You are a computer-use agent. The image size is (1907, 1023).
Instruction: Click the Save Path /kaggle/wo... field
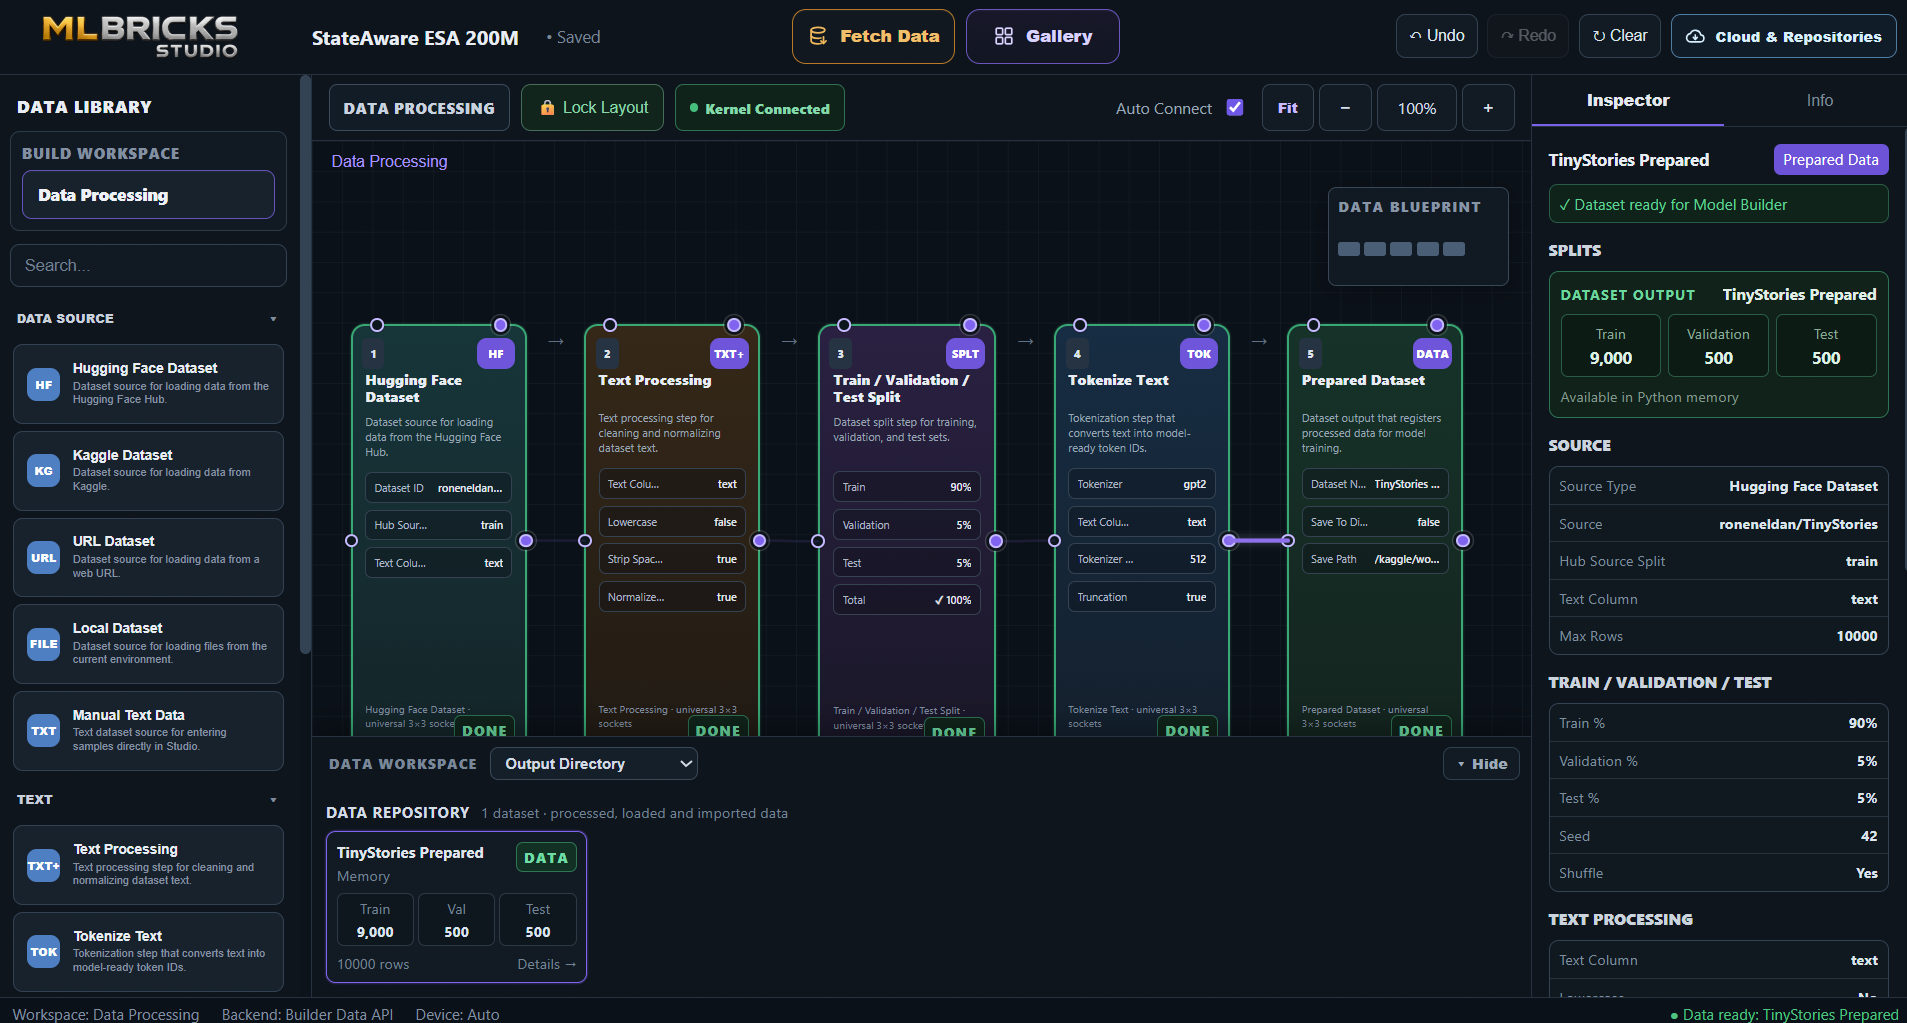pos(1375,559)
